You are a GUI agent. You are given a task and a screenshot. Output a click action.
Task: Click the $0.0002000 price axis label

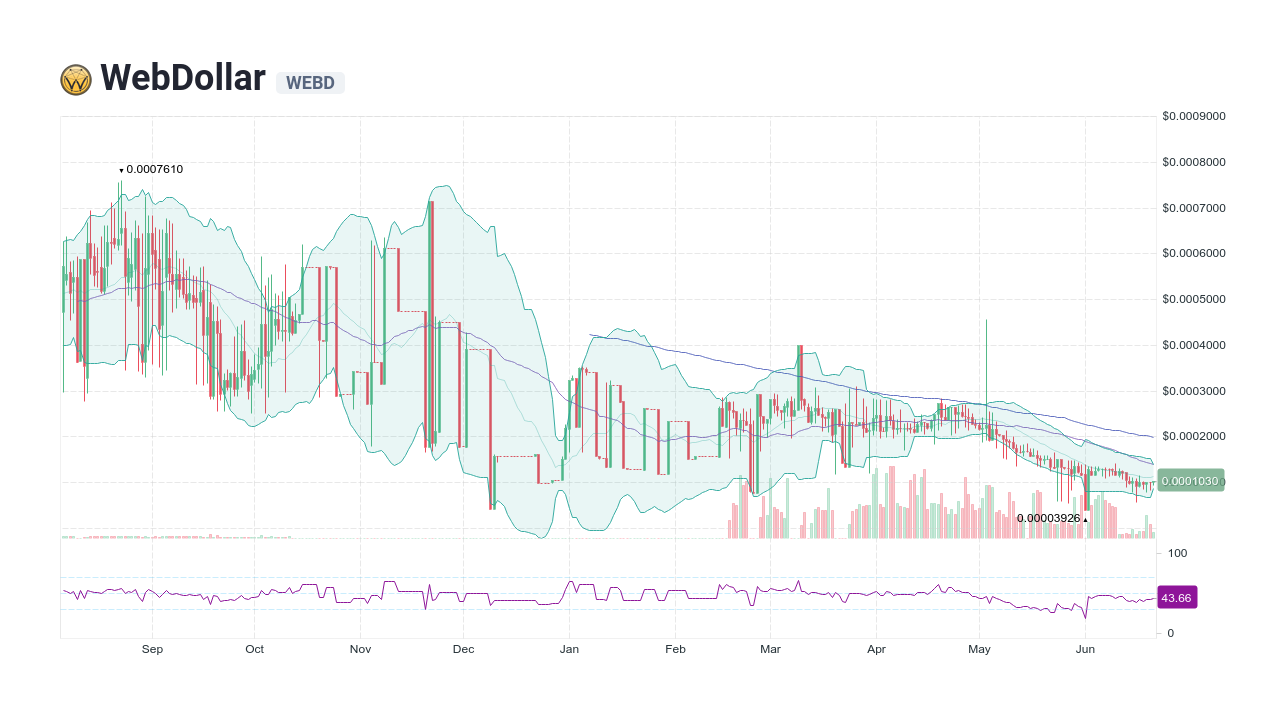[x=1191, y=436]
